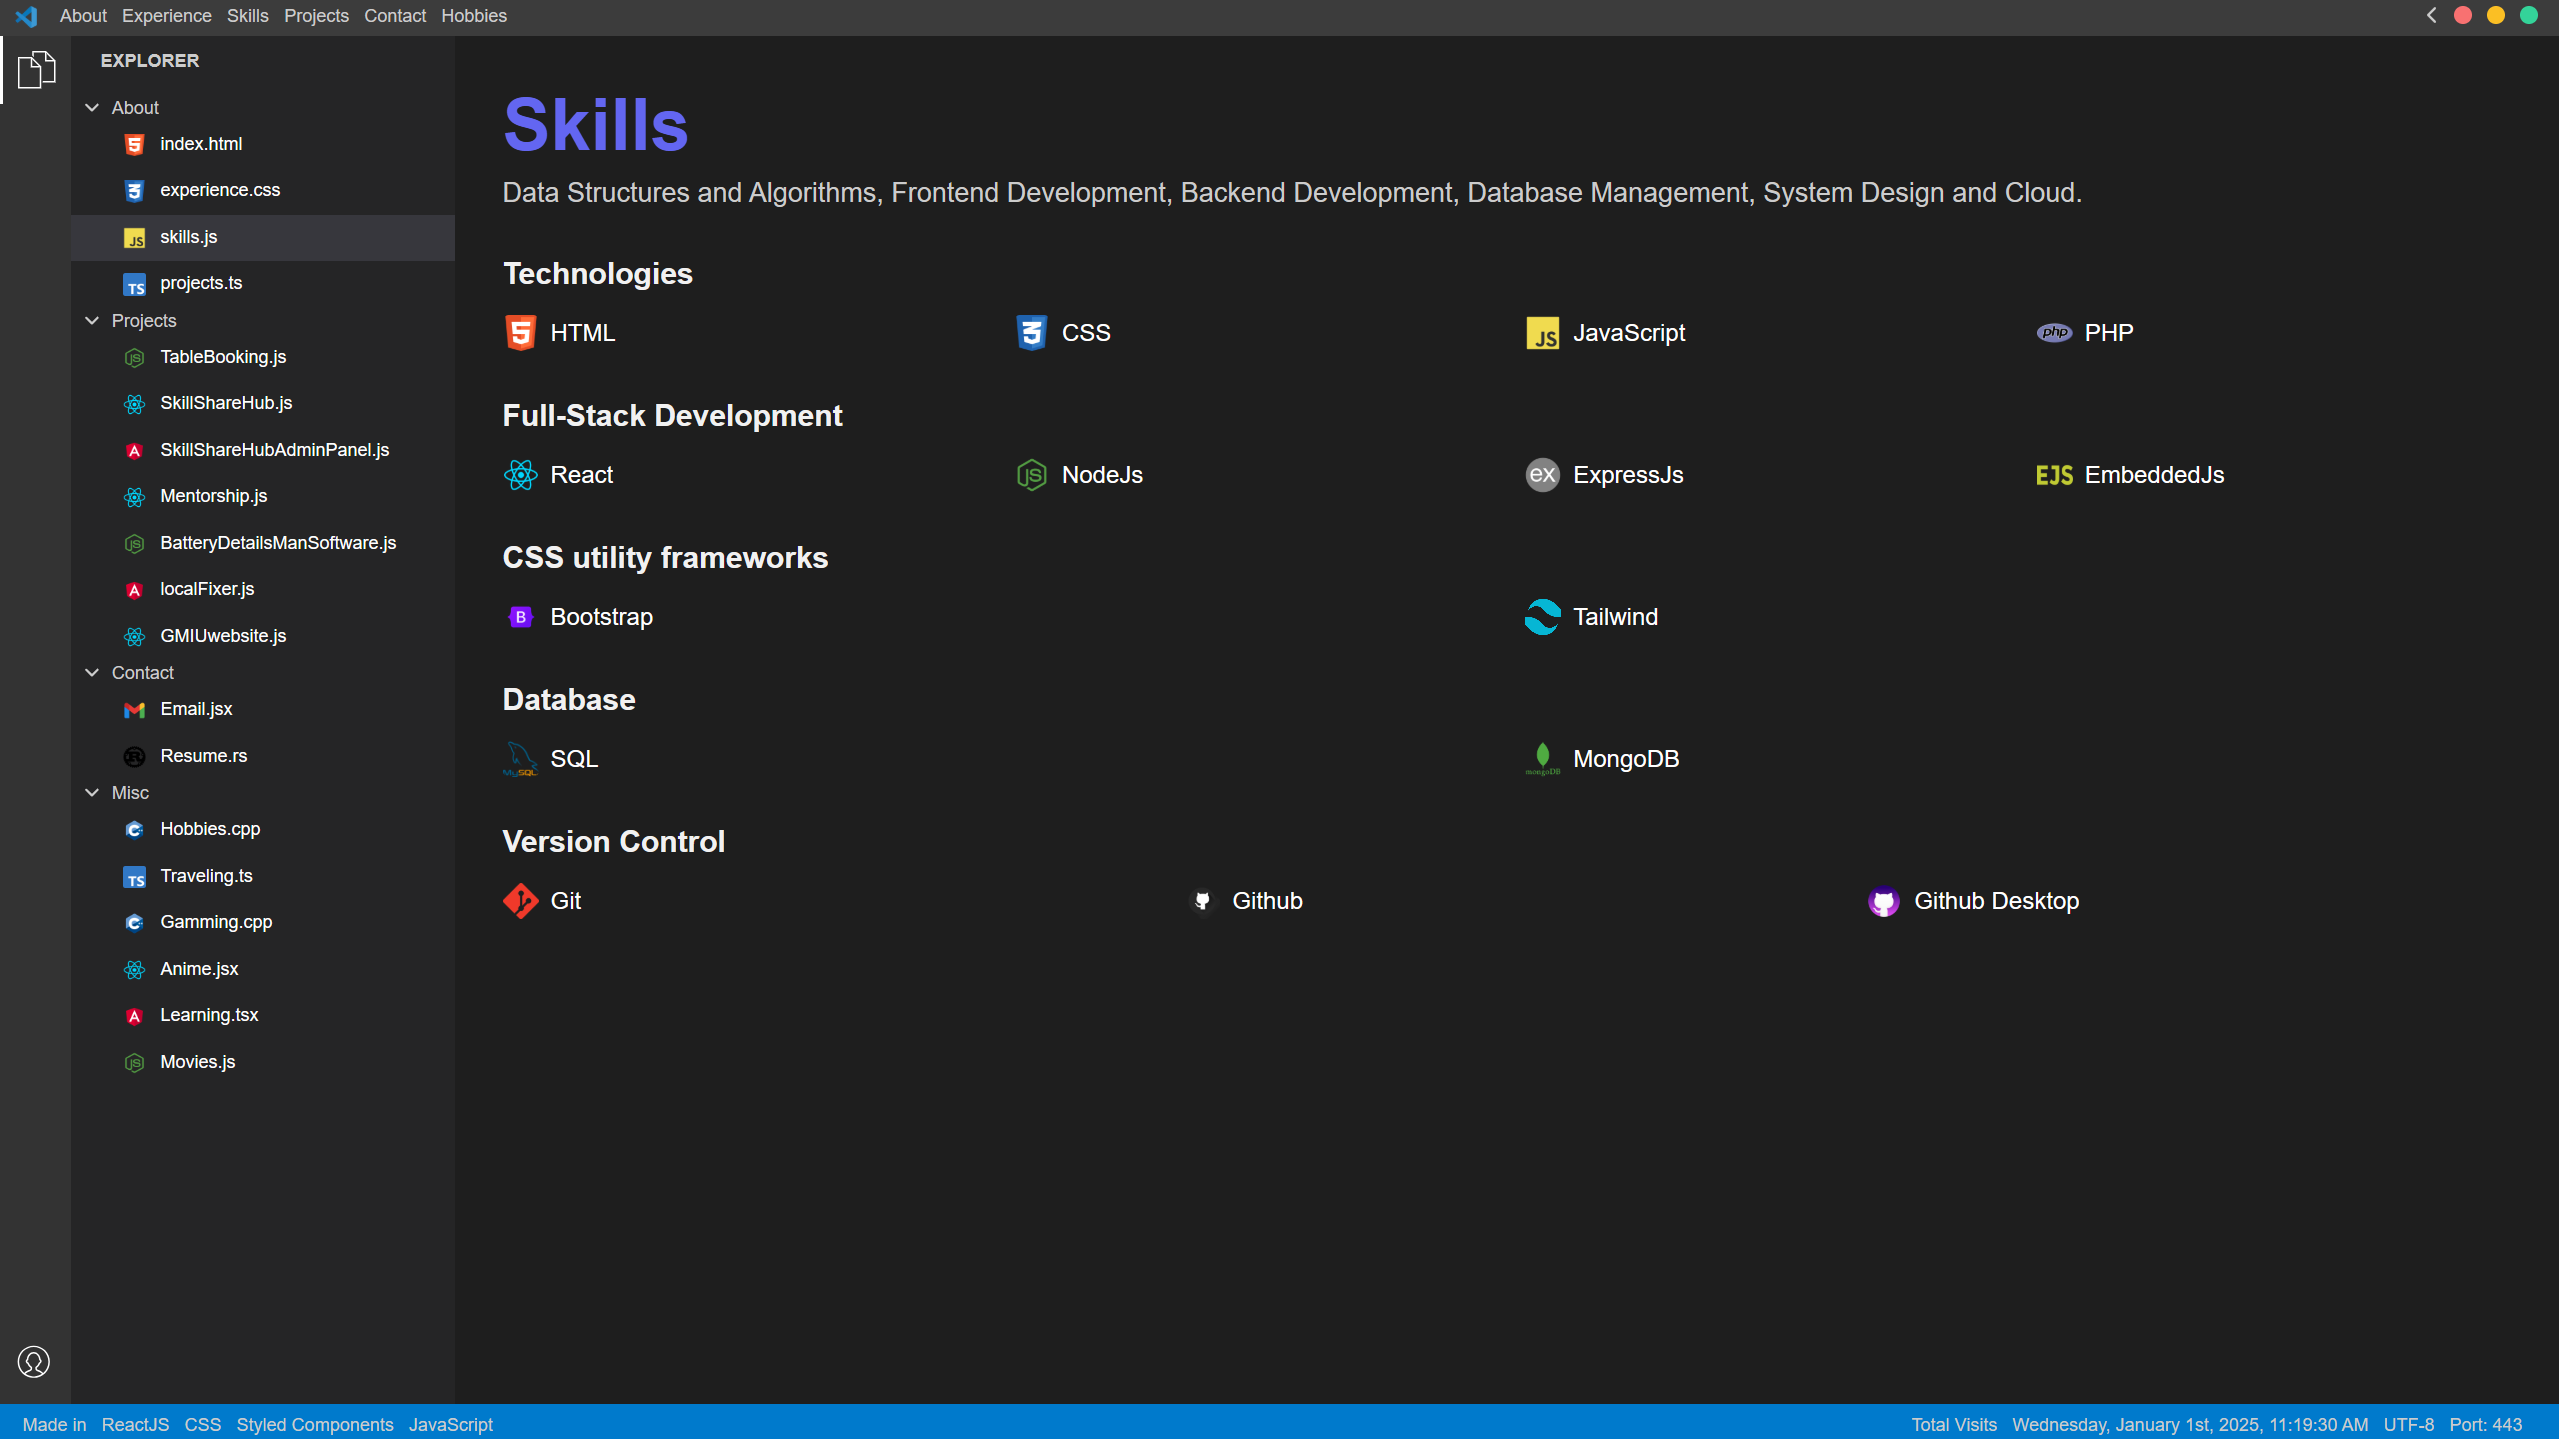Click the VS Code logo icon

[26, 16]
